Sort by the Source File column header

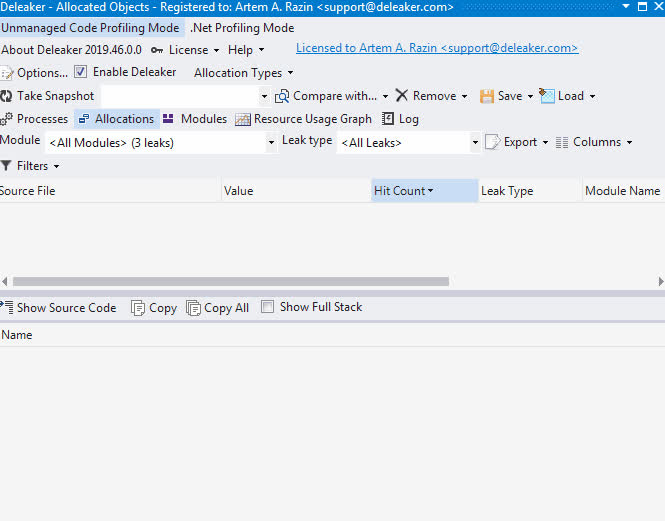(x=110, y=191)
